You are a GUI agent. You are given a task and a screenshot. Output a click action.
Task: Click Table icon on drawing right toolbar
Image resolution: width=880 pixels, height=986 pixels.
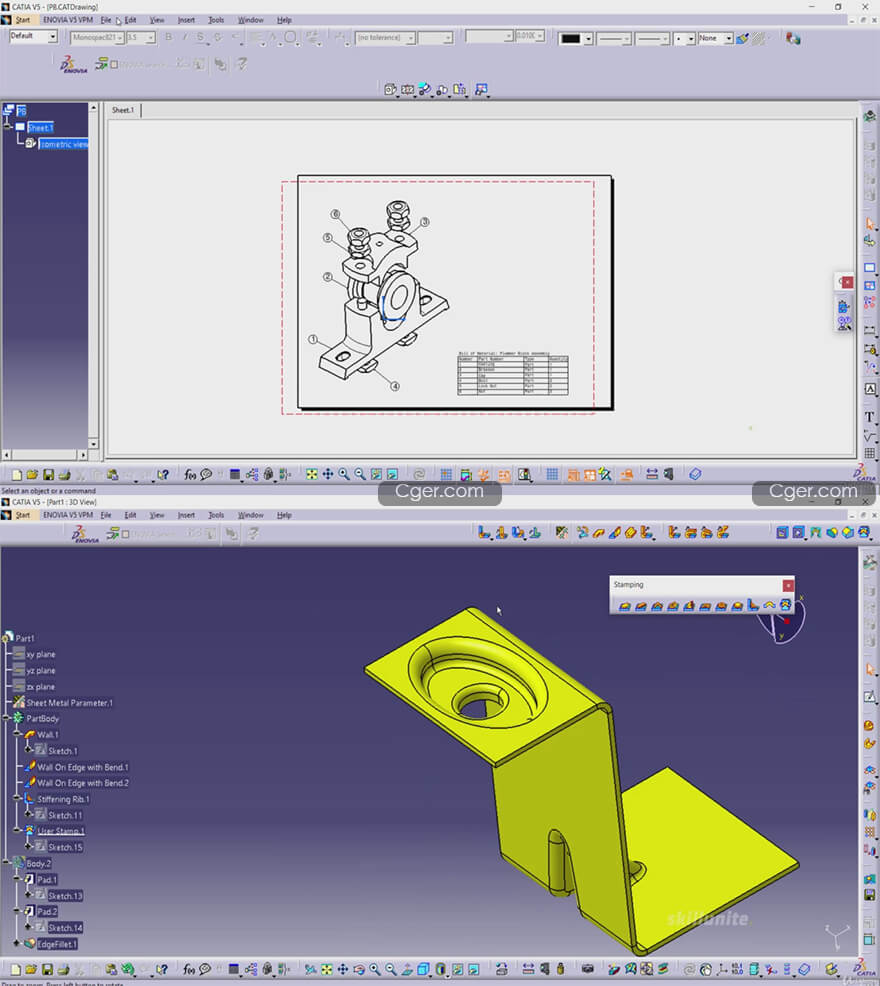(x=869, y=453)
